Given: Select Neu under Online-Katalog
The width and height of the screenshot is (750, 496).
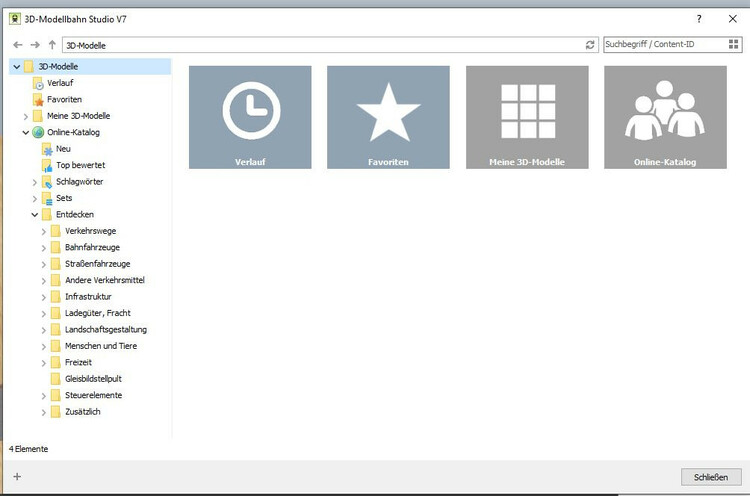Looking at the screenshot, I should (63, 149).
